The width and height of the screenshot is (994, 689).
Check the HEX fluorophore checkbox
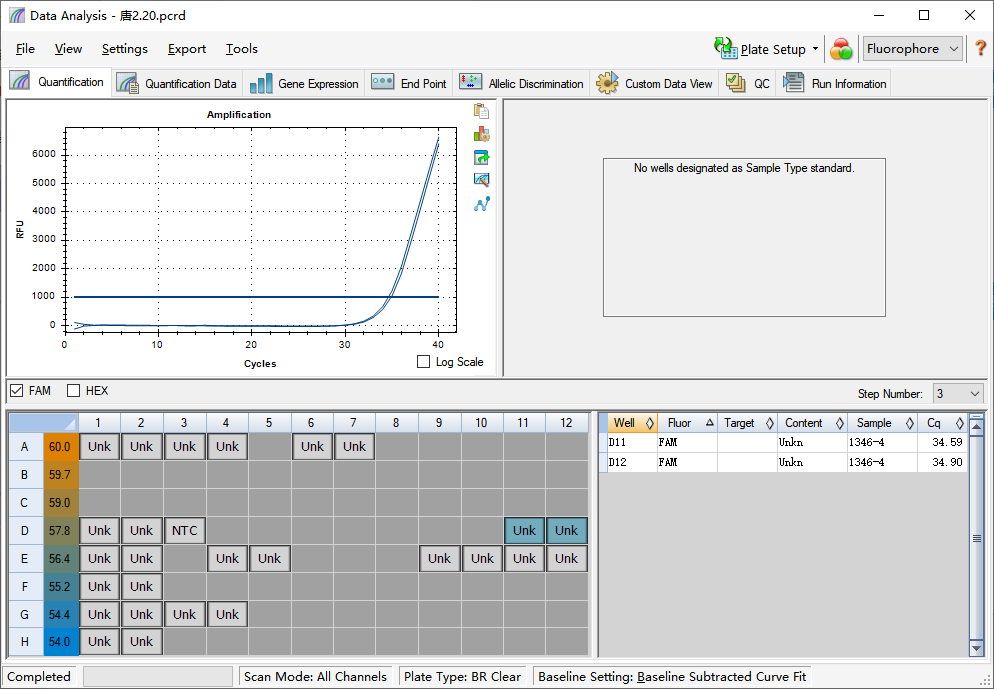tap(74, 390)
